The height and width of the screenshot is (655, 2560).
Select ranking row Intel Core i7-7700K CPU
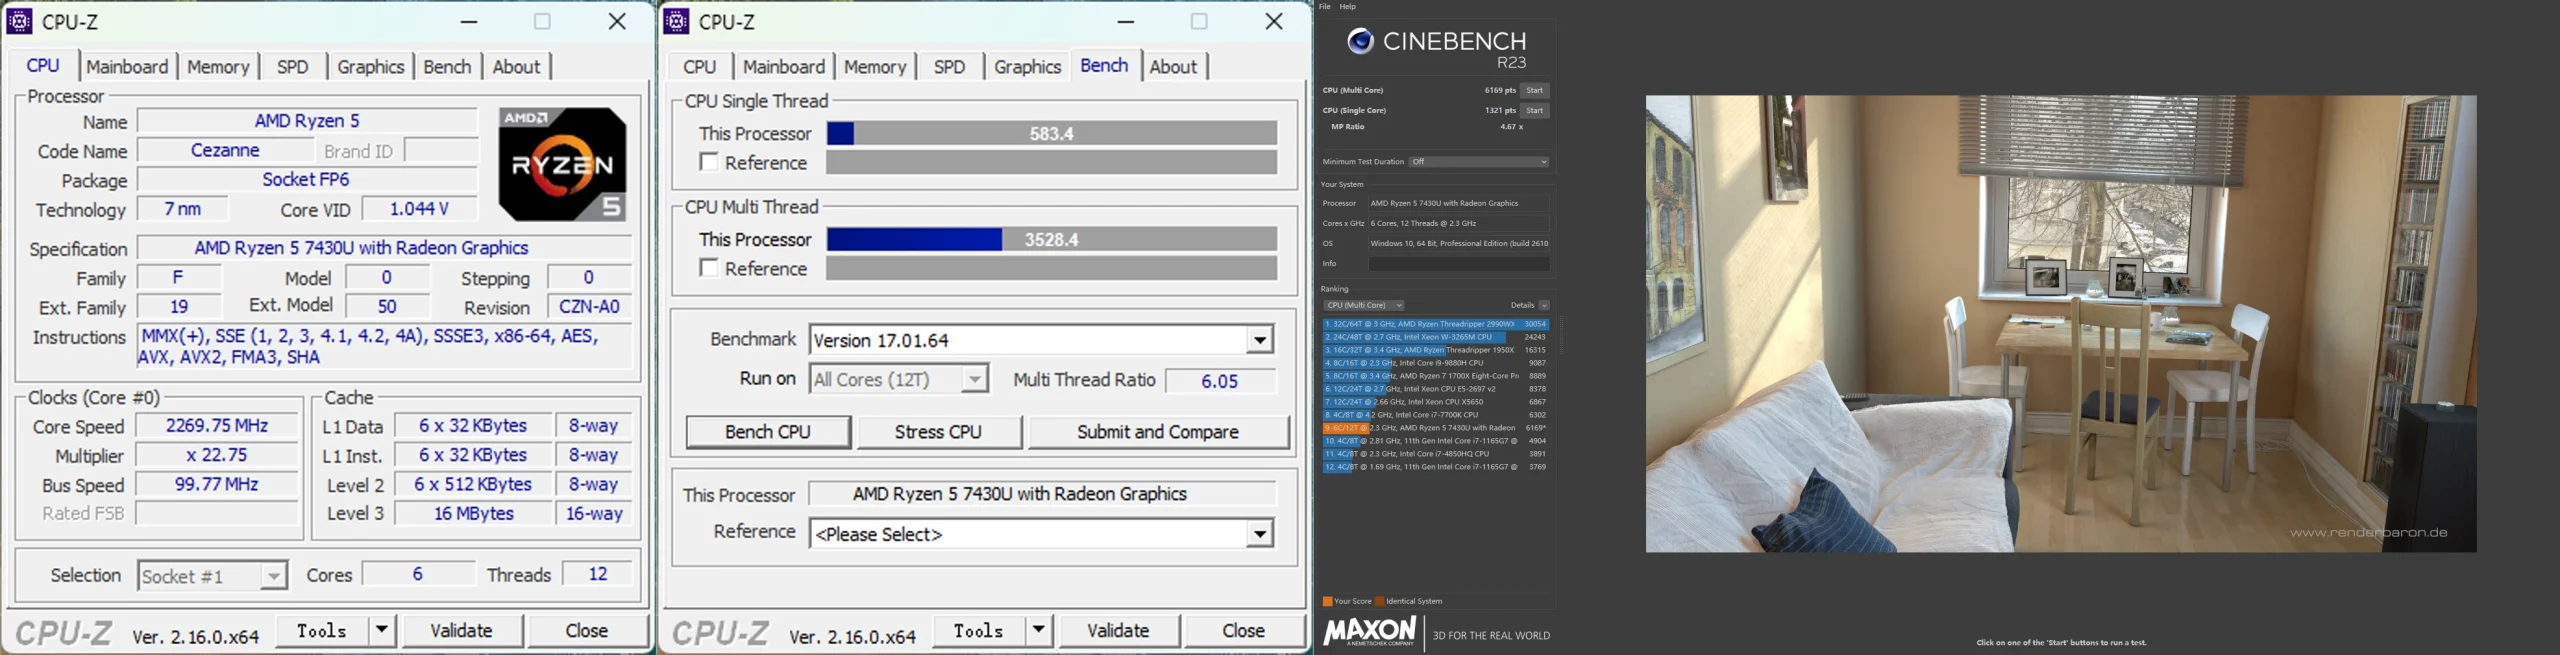click(1436, 415)
